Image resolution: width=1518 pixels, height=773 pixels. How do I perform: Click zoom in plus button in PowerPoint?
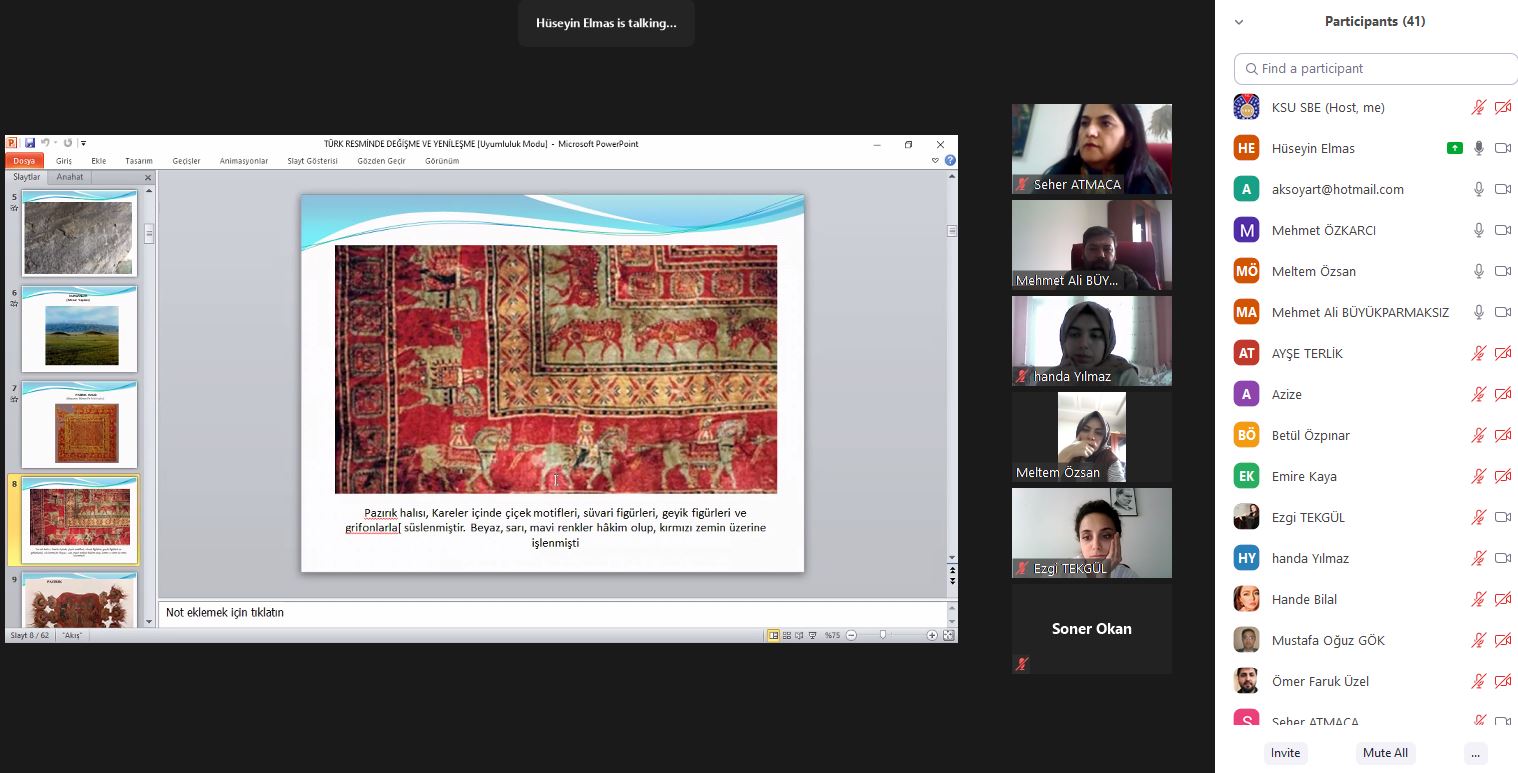[932, 635]
